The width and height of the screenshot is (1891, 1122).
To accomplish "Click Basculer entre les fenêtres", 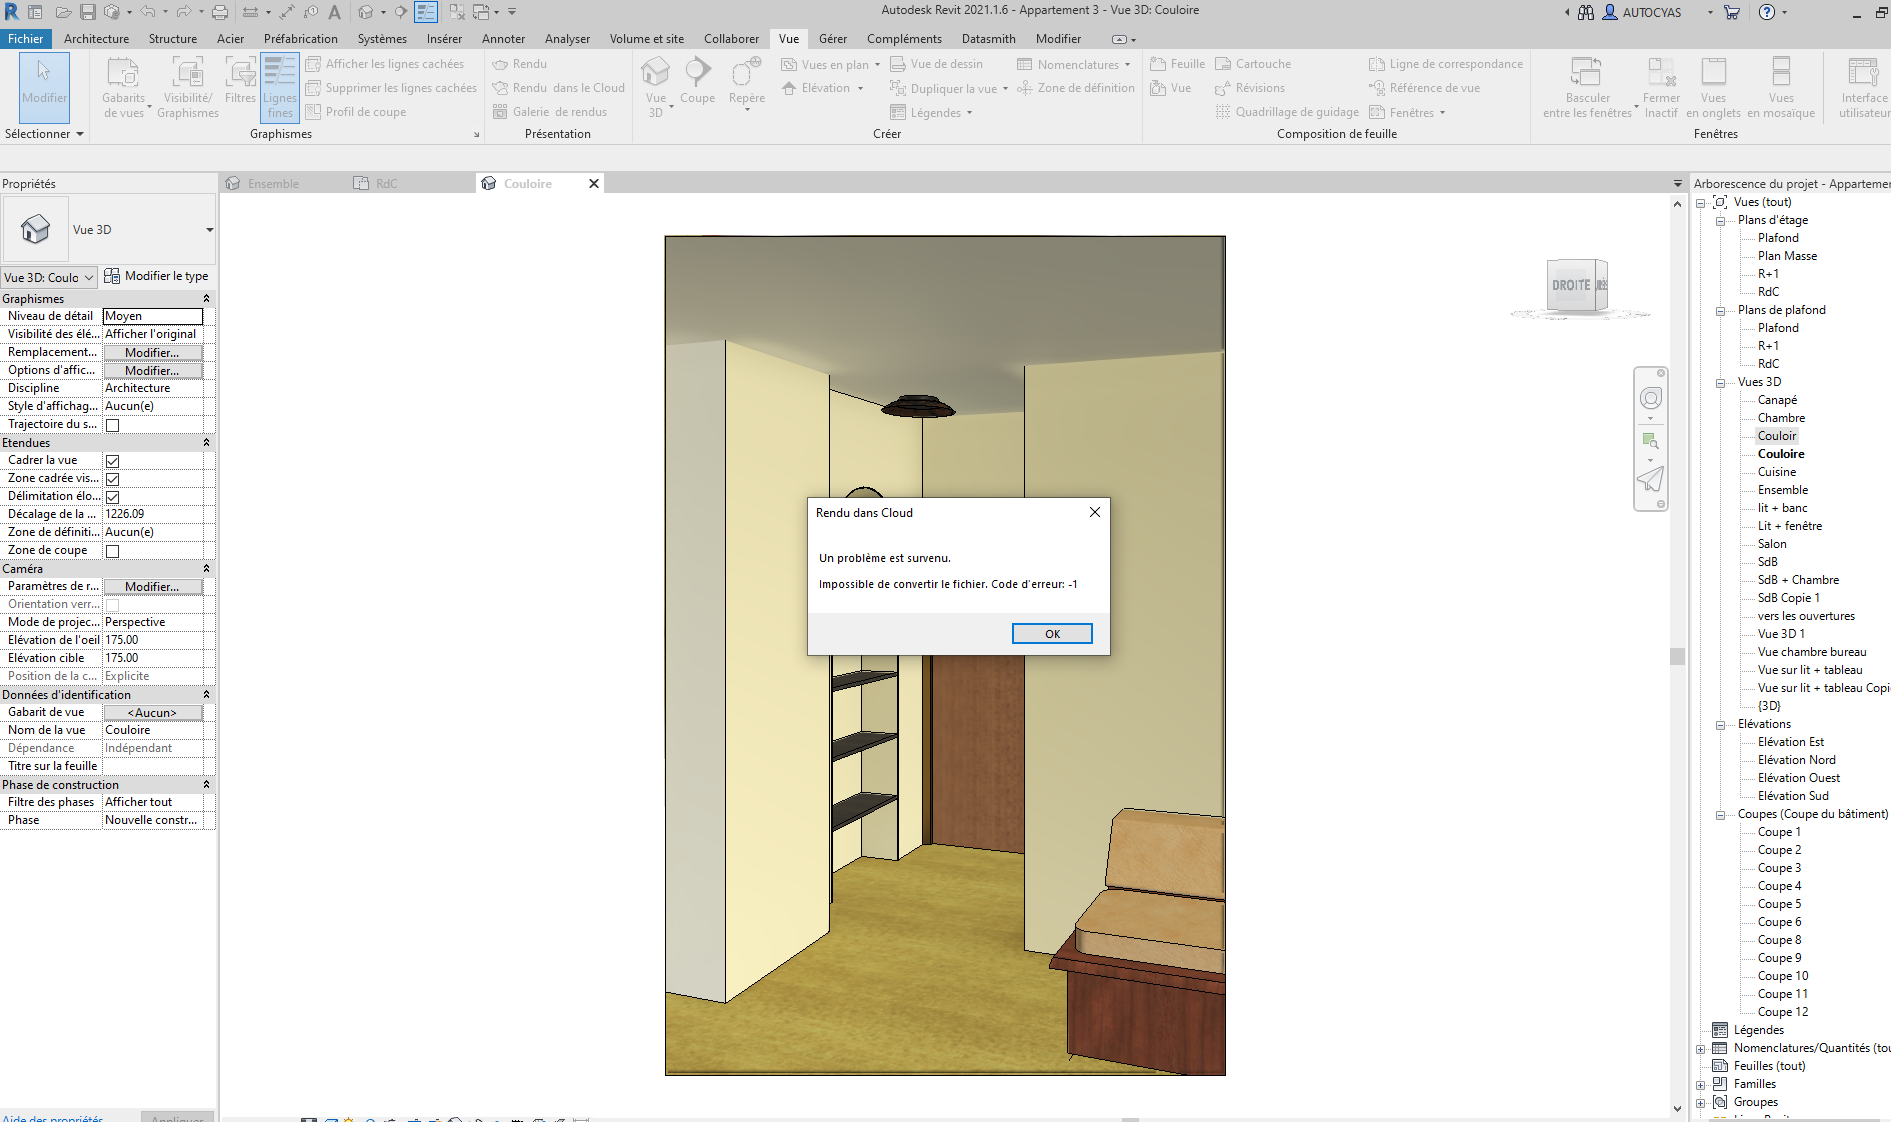I will pos(1587,88).
